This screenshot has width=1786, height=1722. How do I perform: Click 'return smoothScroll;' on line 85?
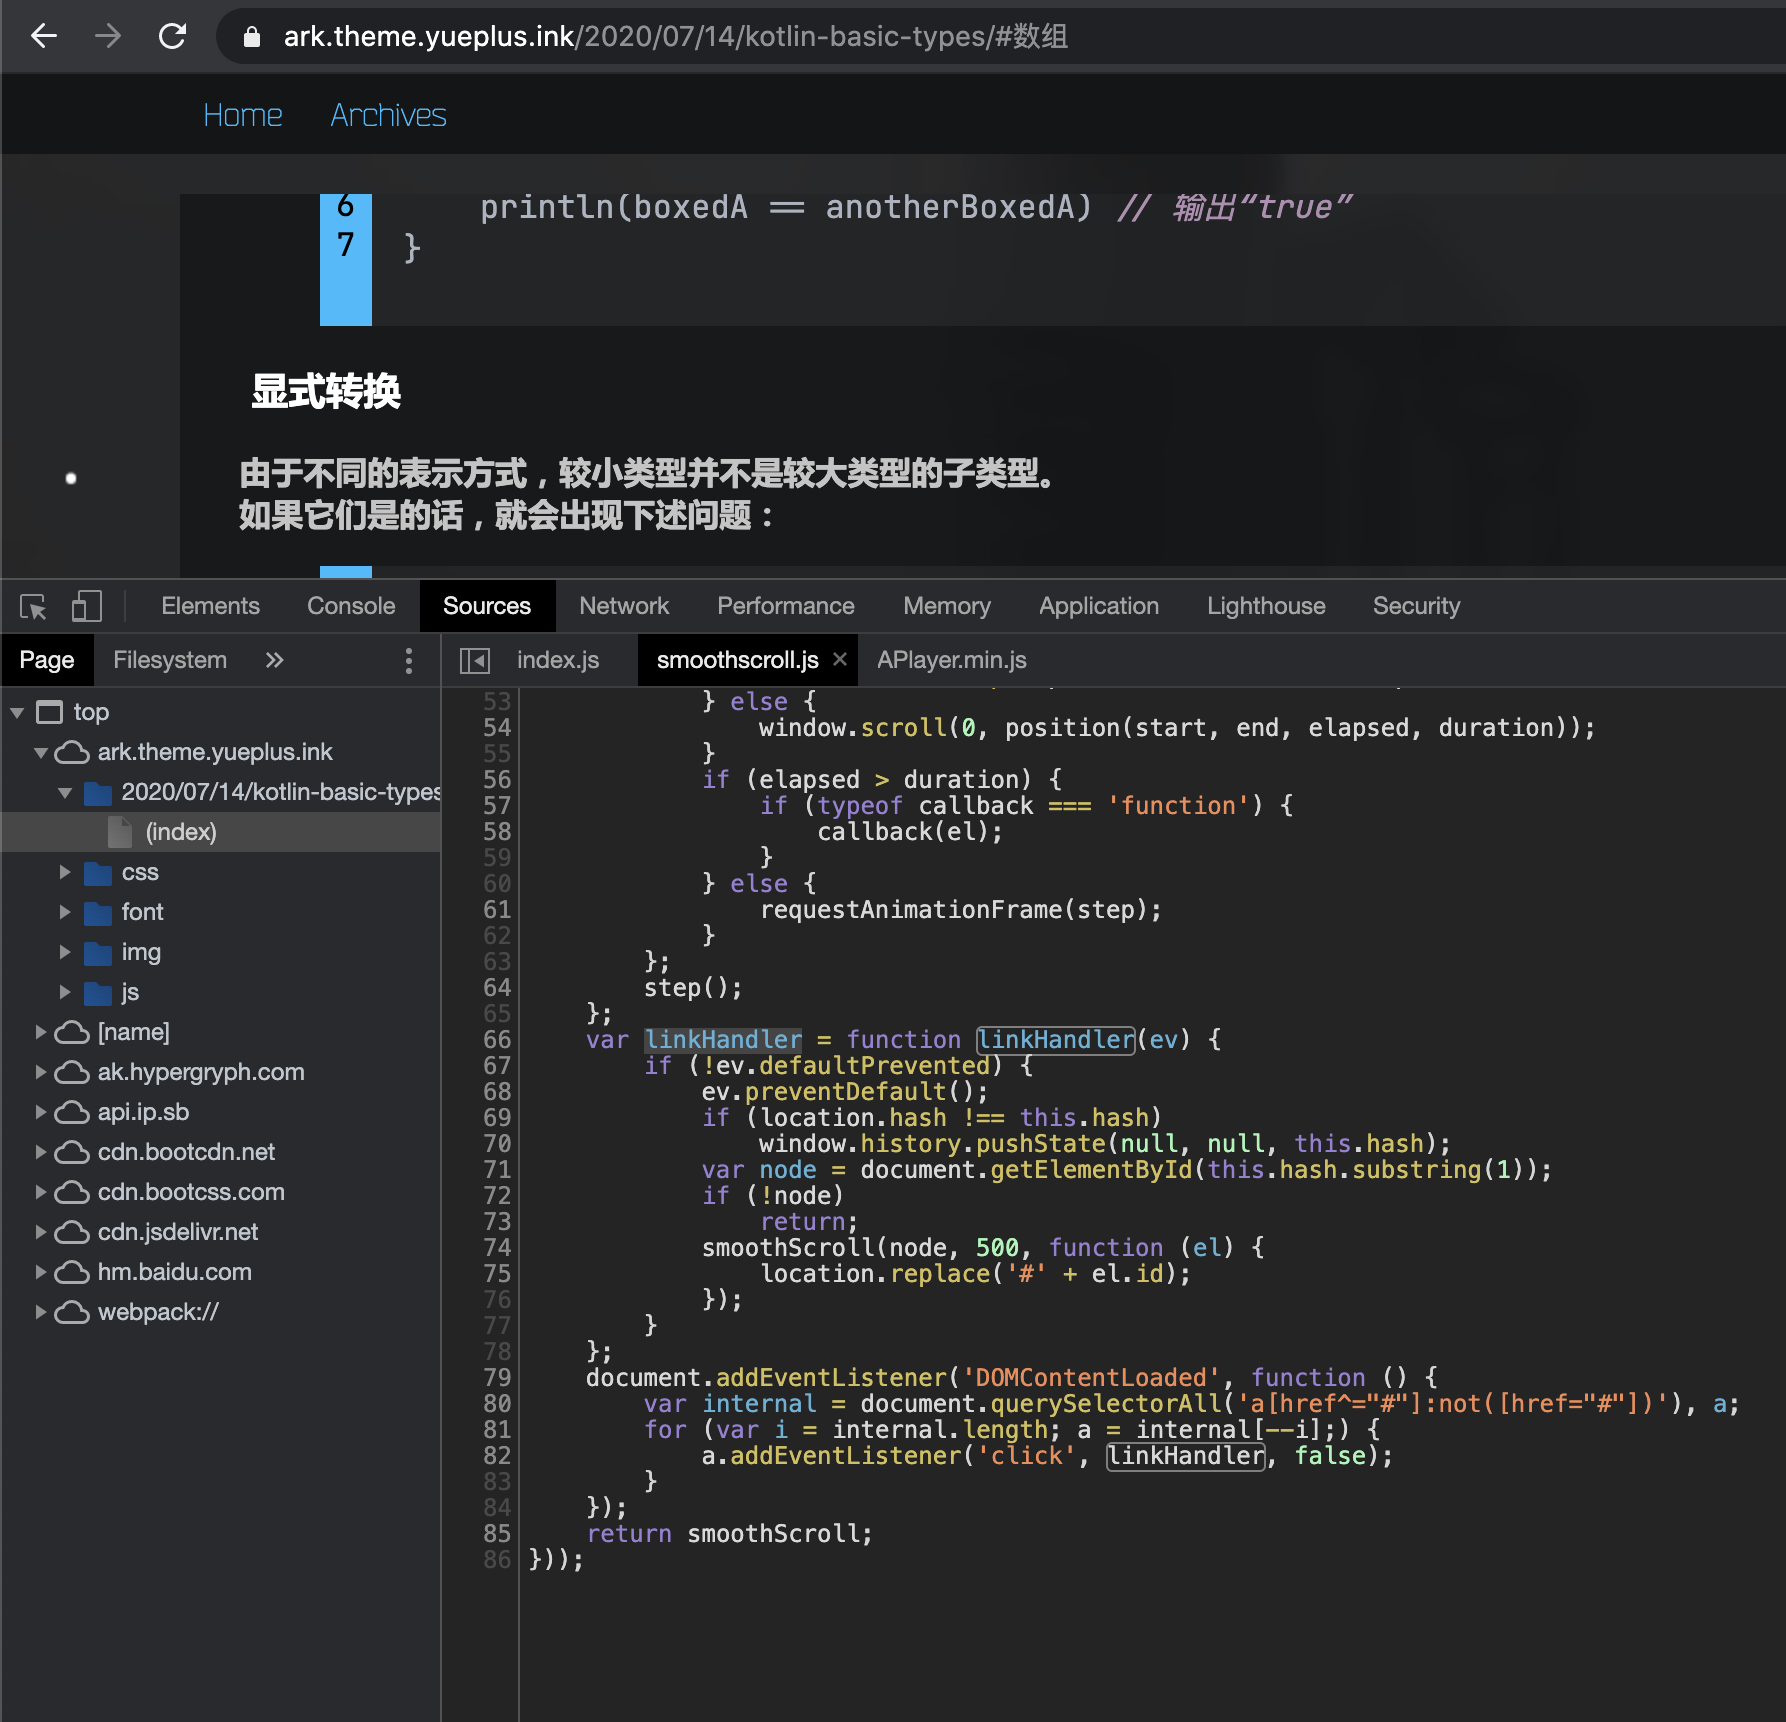(730, 1534)
